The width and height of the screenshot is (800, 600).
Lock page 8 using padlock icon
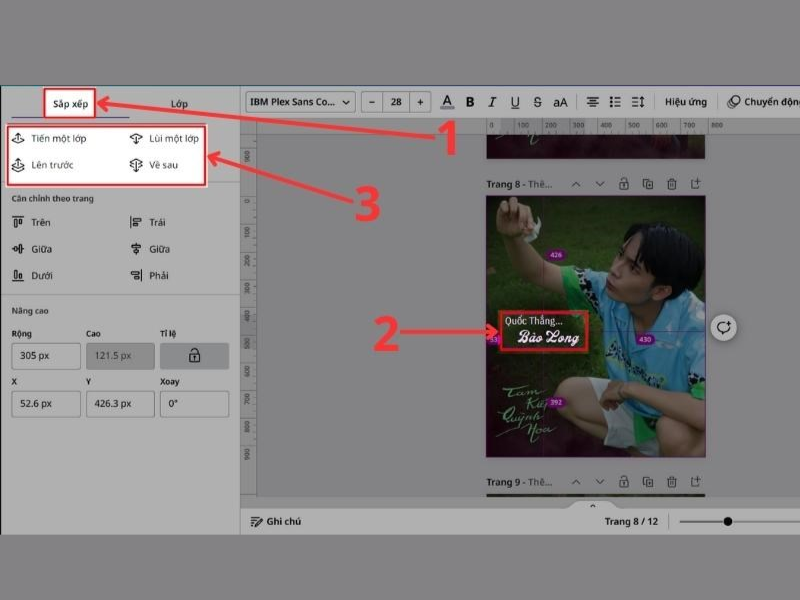(x=623, y=184)
